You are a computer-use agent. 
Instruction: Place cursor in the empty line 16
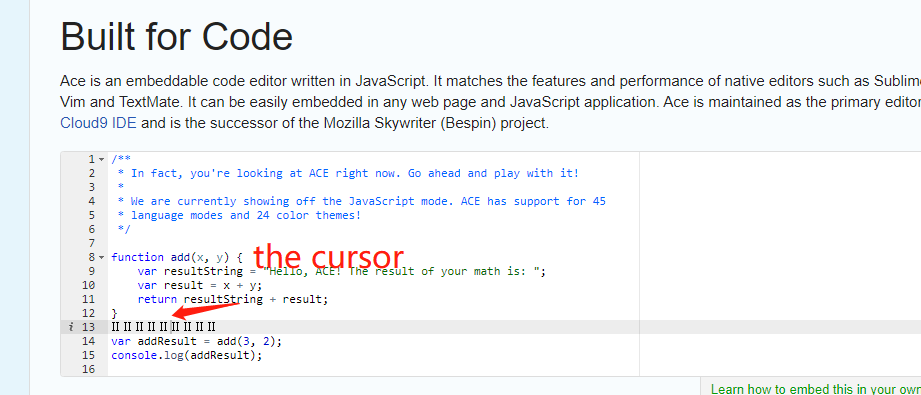[x=373, y=369]
